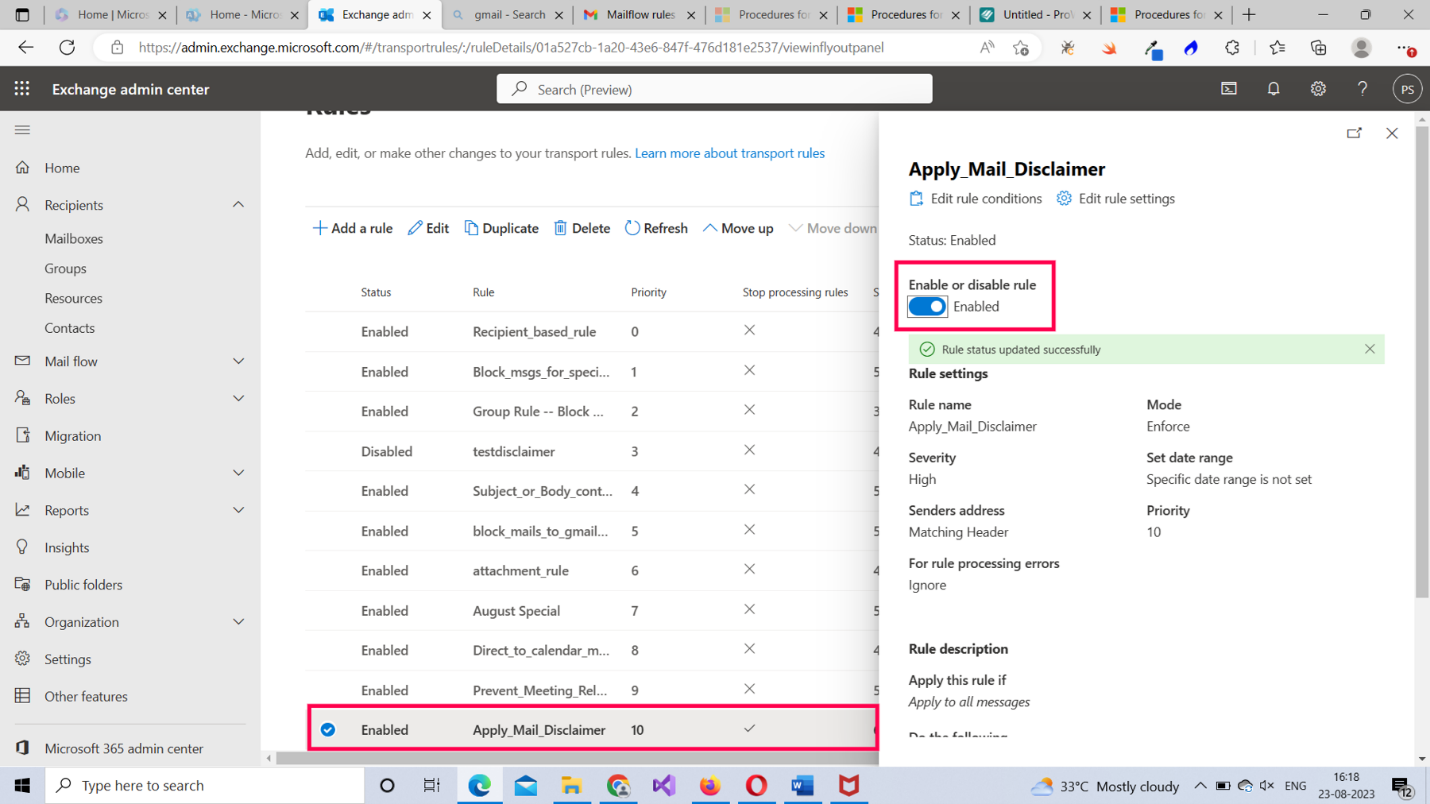Image resolution: width=1430 pixels, height=804 pixels.
Task: Switch to the Mailflow rules browser tab
Action: pyautogui.click(x=639, y=15)
